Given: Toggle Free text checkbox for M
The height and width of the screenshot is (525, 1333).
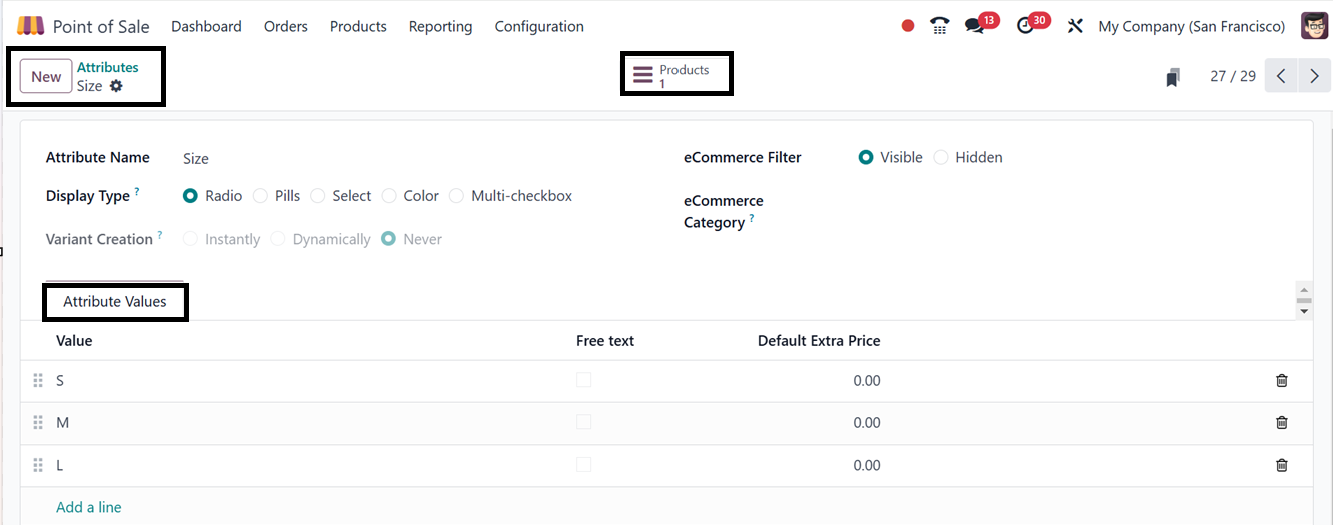Looking at the screenshot, I should point(583,423).
